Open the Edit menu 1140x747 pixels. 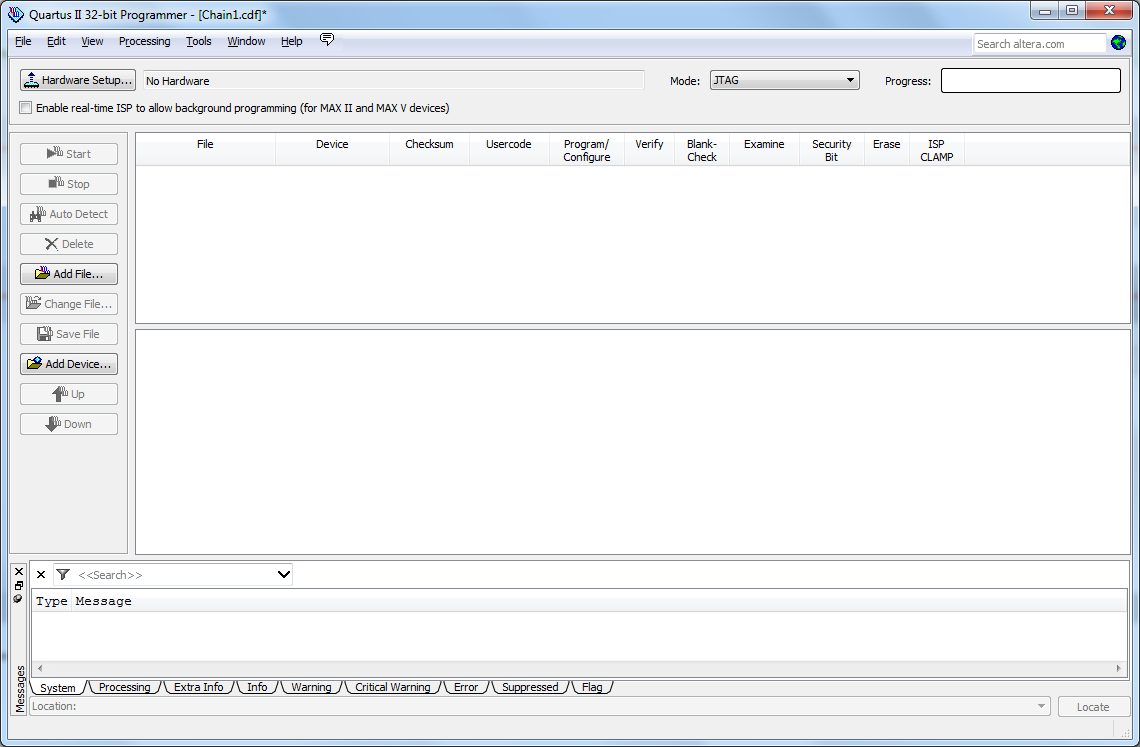(56, 41)
